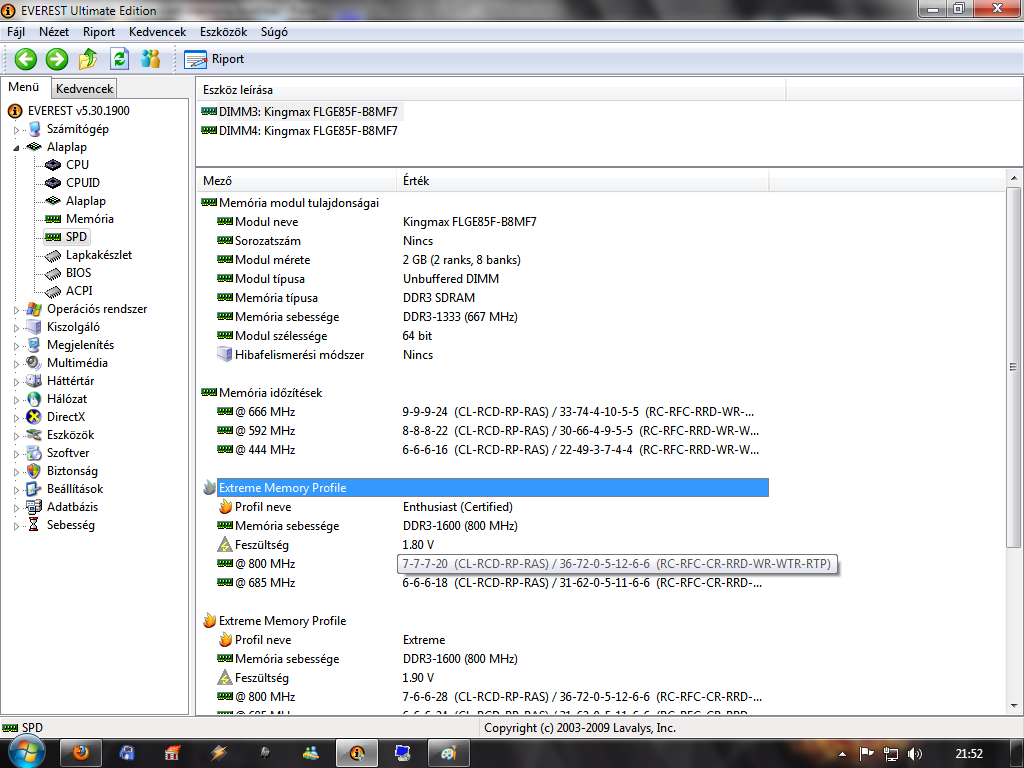Open the Riport menu
1024x768 pixels.
pyautogui.click(x=99, y=32)
